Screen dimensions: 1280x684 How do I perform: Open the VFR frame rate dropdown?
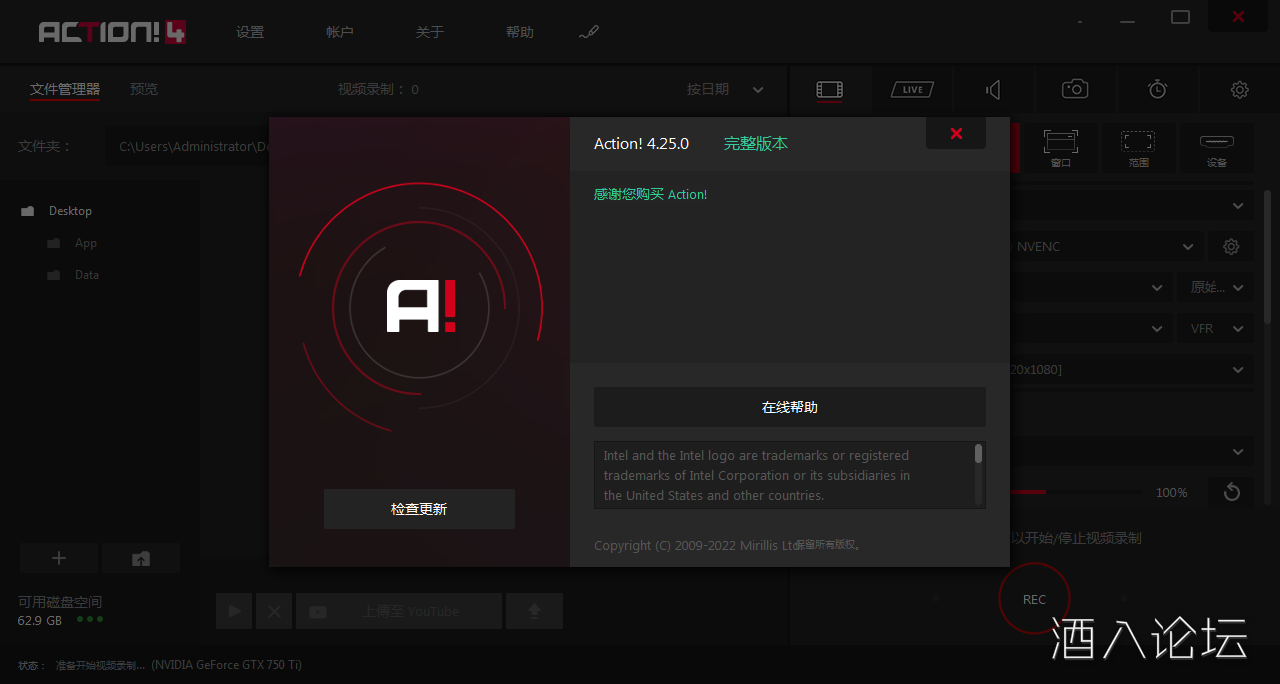click(x=1215, y=328)
